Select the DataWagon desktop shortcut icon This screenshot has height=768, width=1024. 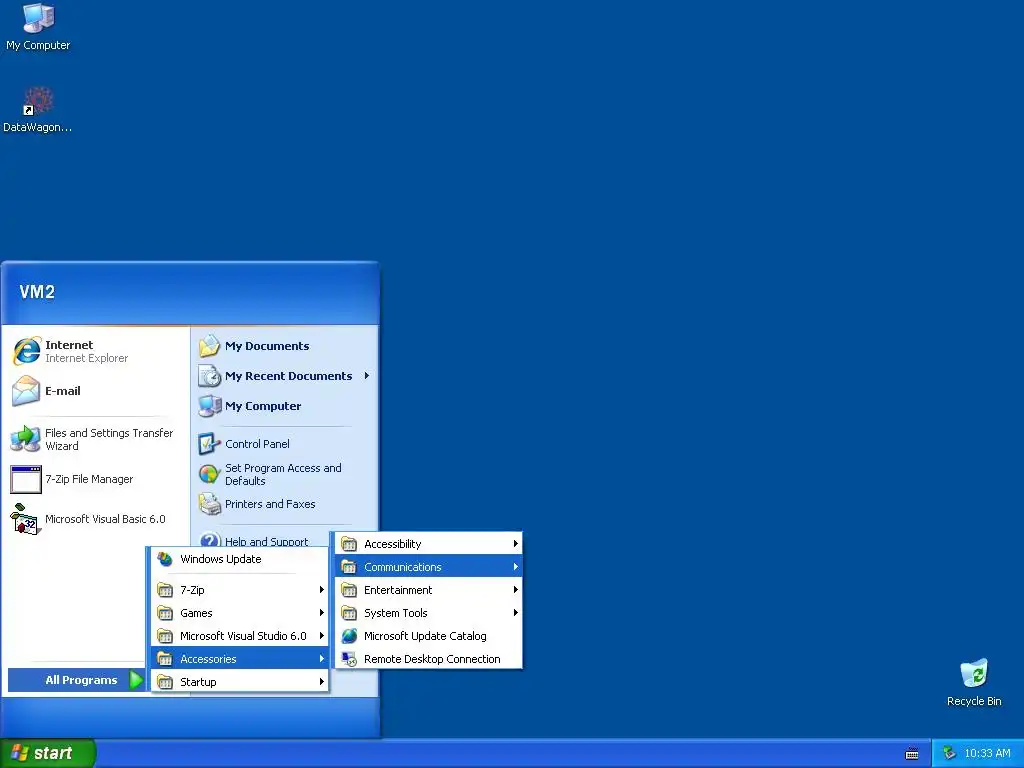tap(38, 101)
